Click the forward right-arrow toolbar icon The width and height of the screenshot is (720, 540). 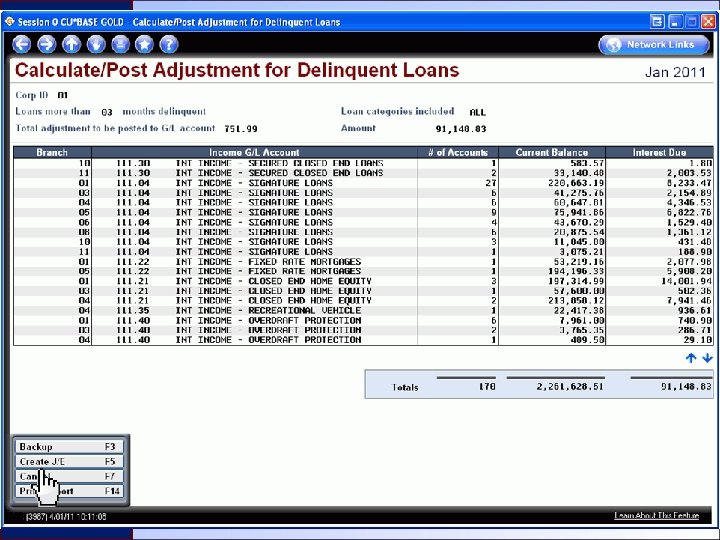(46, 45)
